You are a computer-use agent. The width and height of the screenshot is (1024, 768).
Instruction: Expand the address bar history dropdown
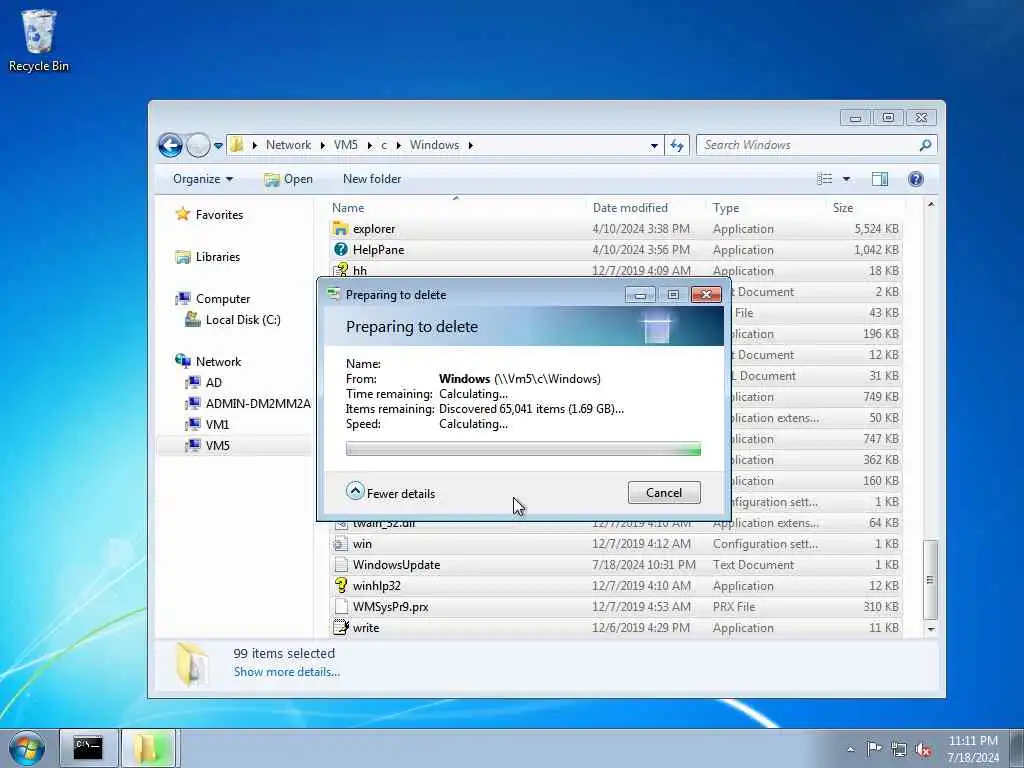pyautogui.click(x=654, y=146)
